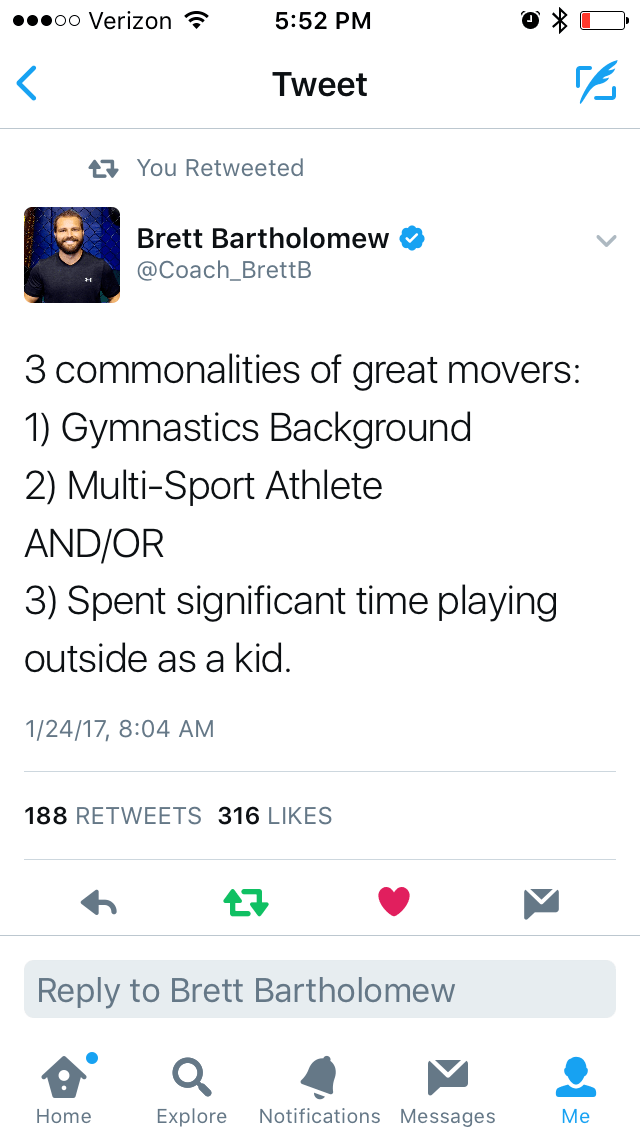The image size is (640, 1136).
Task: Switch to the Explore tab
Action: click(192, 1088)
